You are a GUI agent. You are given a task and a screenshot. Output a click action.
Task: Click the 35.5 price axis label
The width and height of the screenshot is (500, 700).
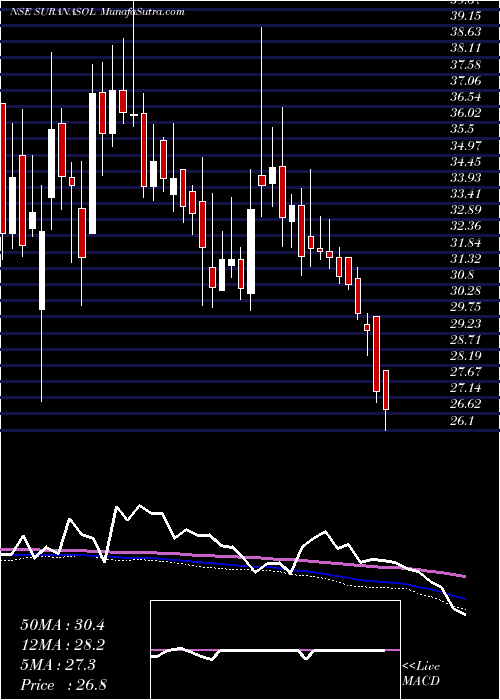pyautogui.click(x=462, y=129)
